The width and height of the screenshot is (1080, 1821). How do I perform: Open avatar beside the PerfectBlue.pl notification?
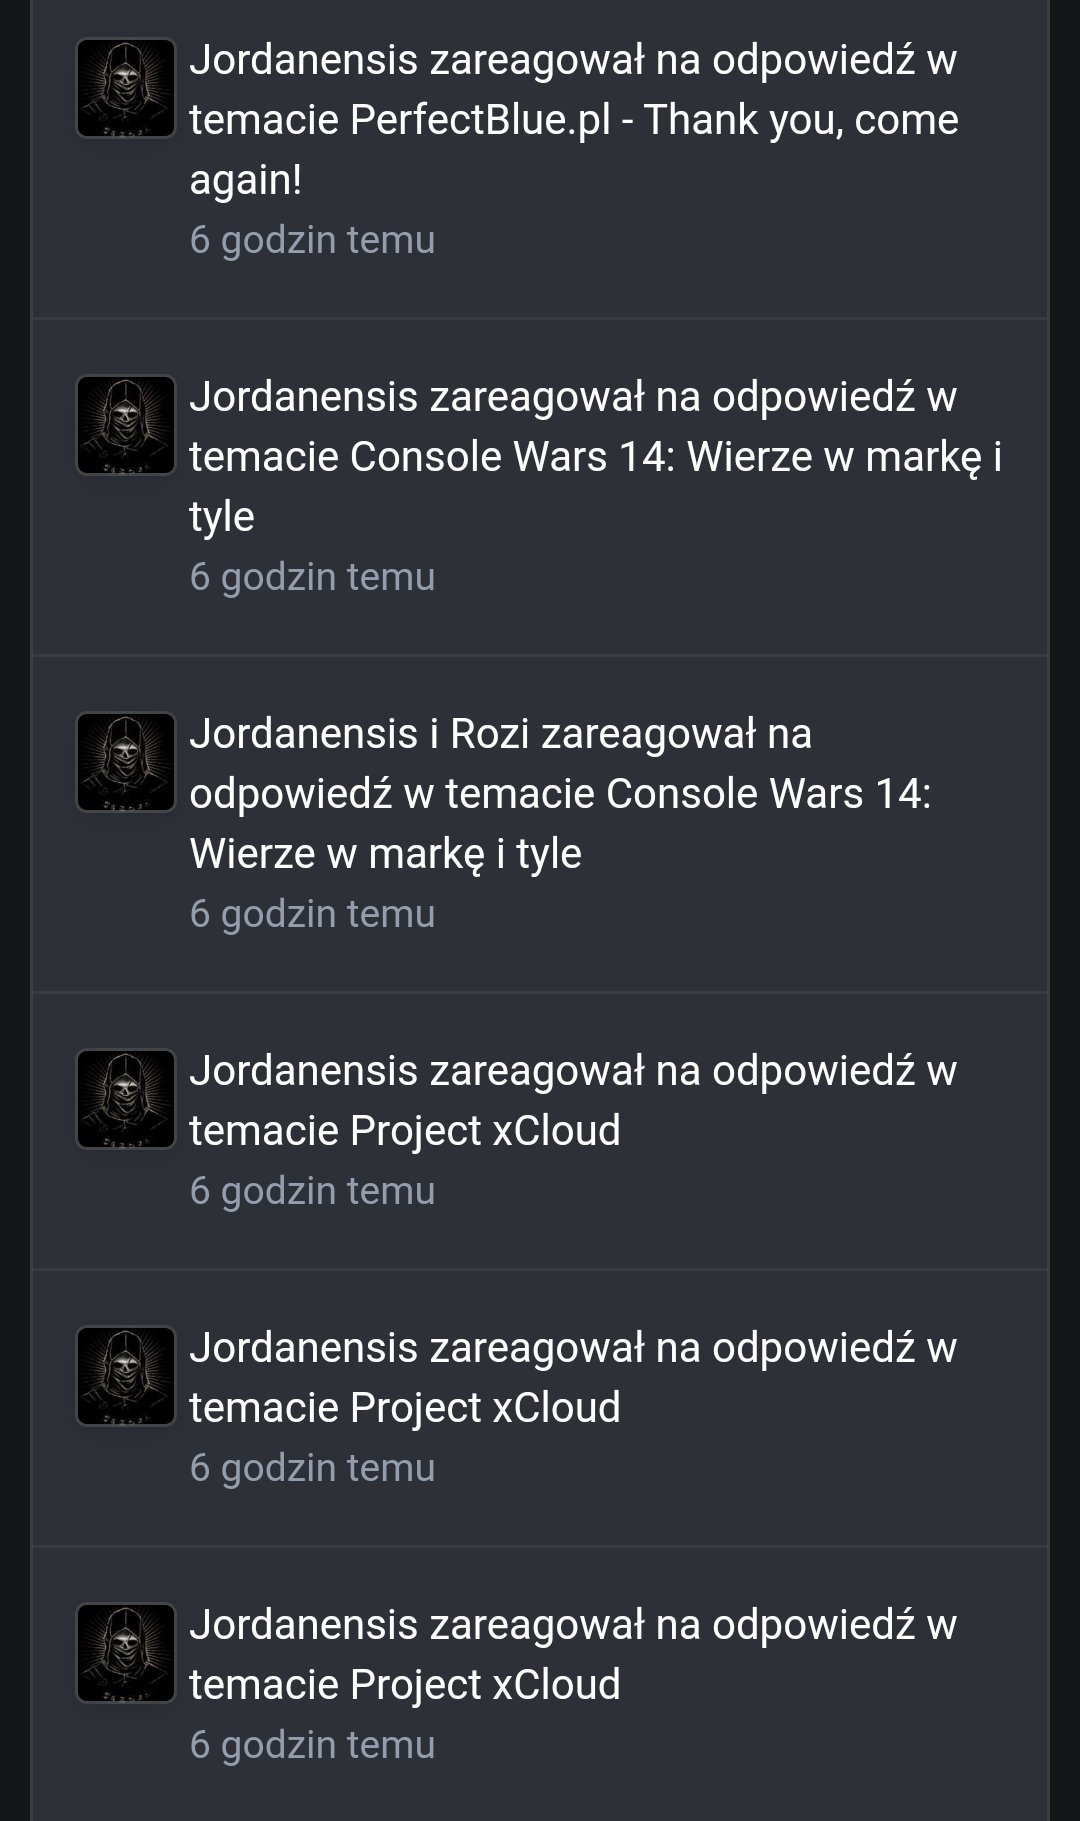tap(126, 88)
